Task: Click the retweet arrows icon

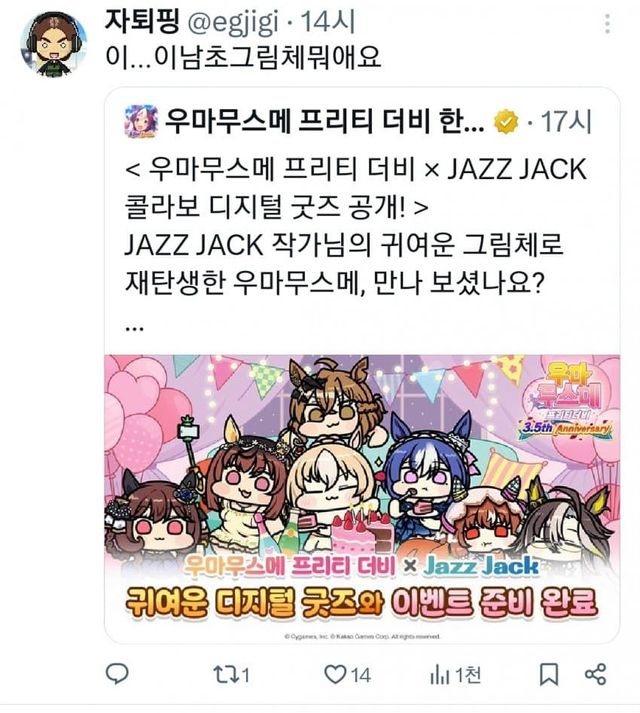Action: coord(225,675)
